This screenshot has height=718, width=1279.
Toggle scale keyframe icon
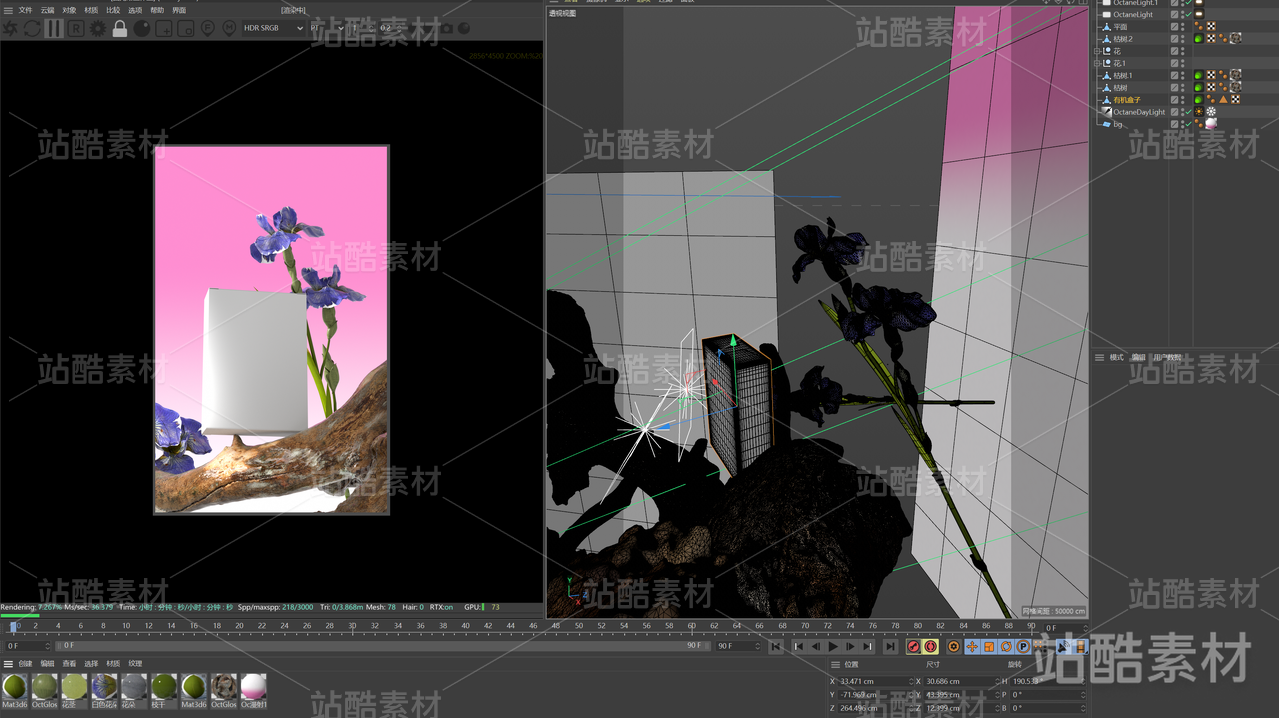989,647
